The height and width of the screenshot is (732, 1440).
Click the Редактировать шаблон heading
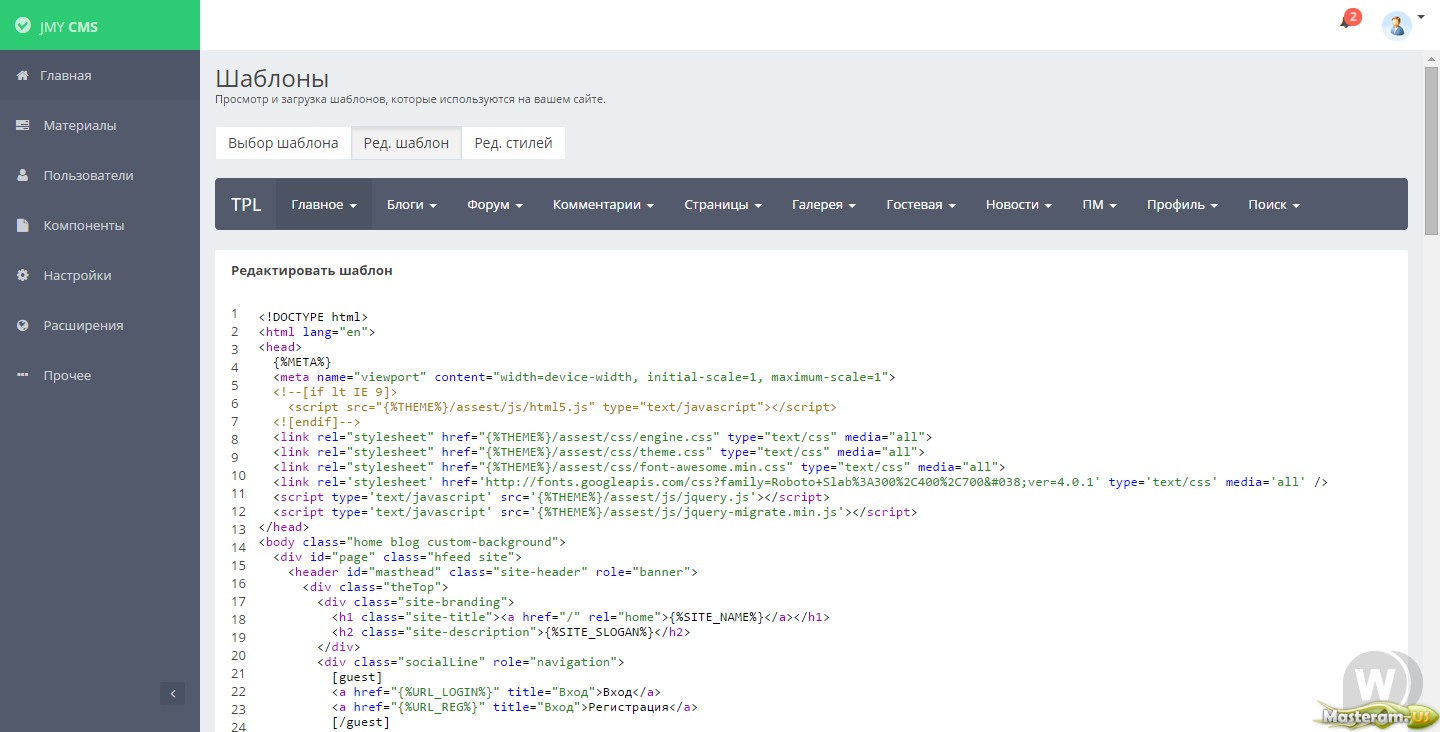tap(312, 270)
